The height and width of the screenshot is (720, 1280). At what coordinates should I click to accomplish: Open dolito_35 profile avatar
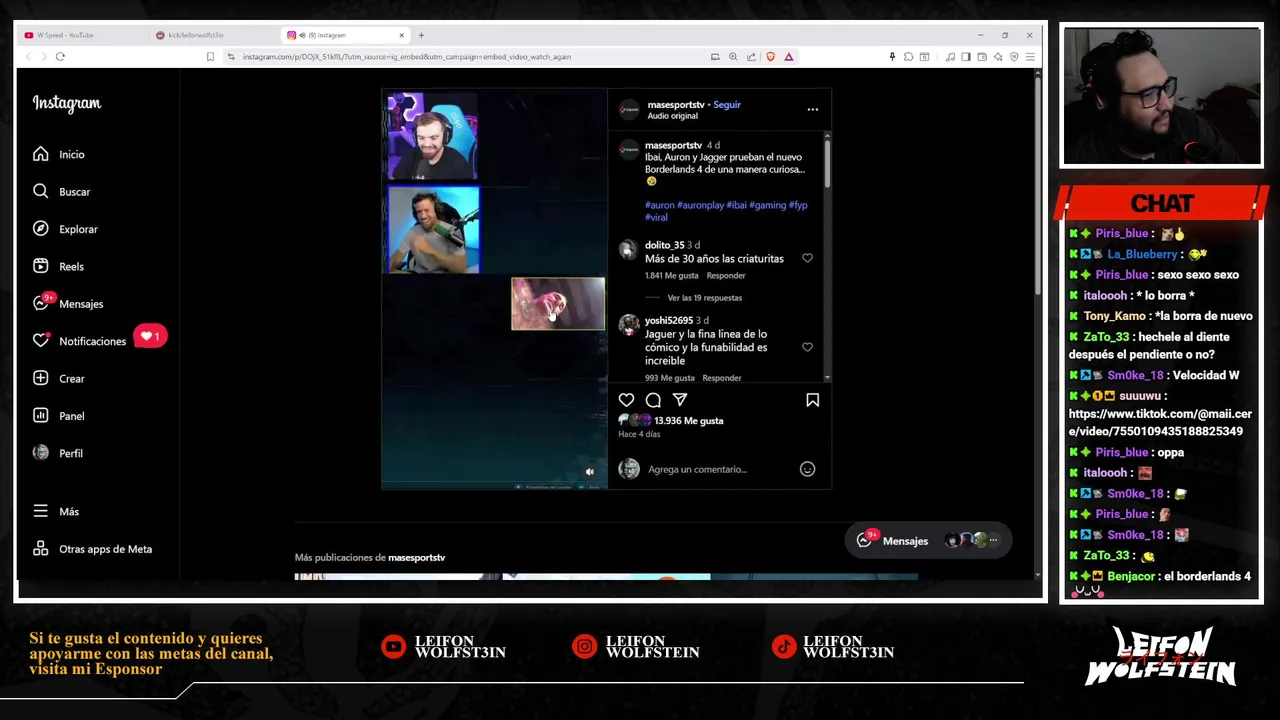click(627, 250)
